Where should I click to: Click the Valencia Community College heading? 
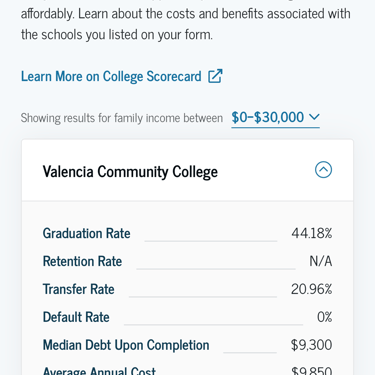130,172
